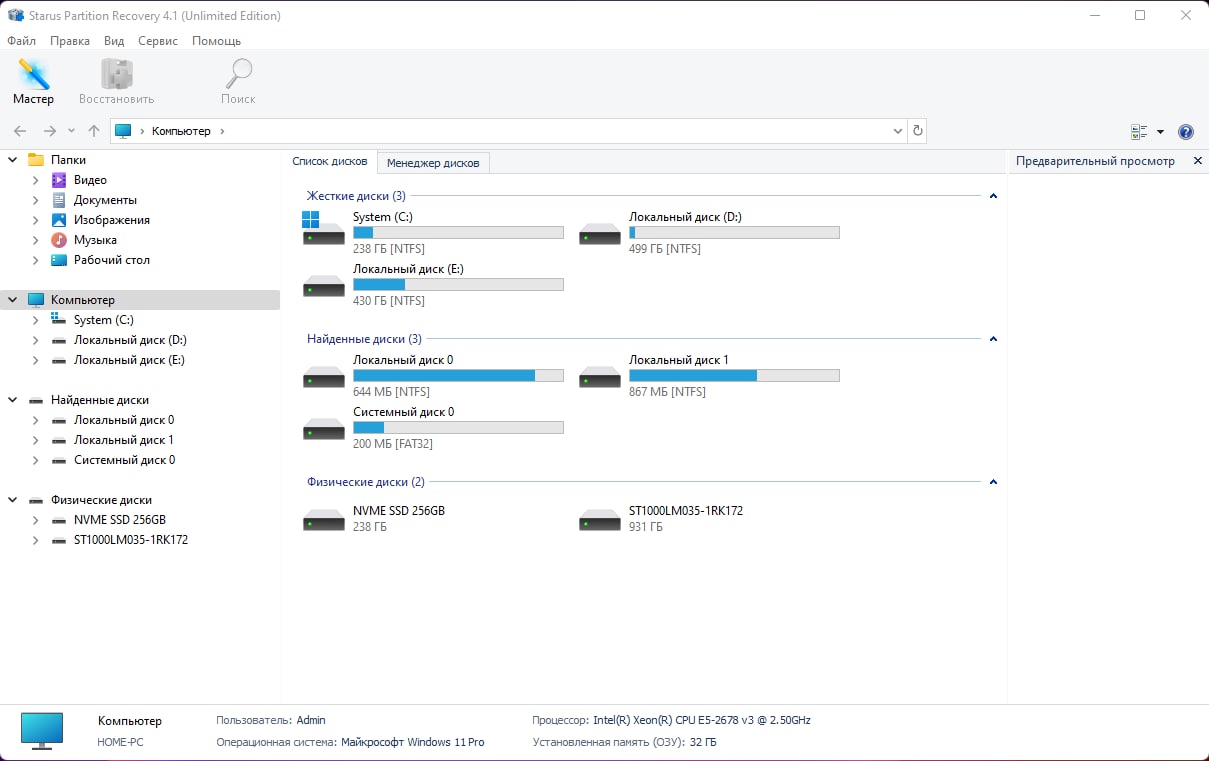Open the help question mark icon
The image size is (1209, 761).
(x=1186, y=132)
